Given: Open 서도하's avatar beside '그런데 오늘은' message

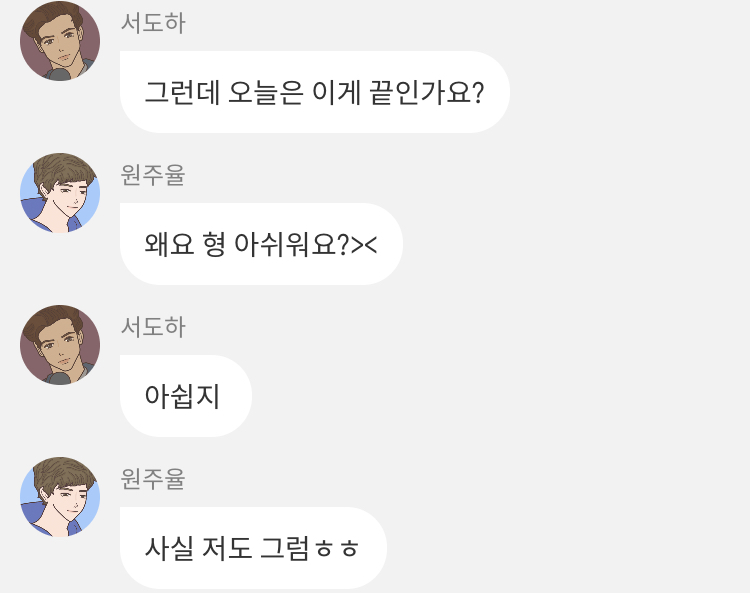Looking at the screenshot, I should [x=60, y=41].
